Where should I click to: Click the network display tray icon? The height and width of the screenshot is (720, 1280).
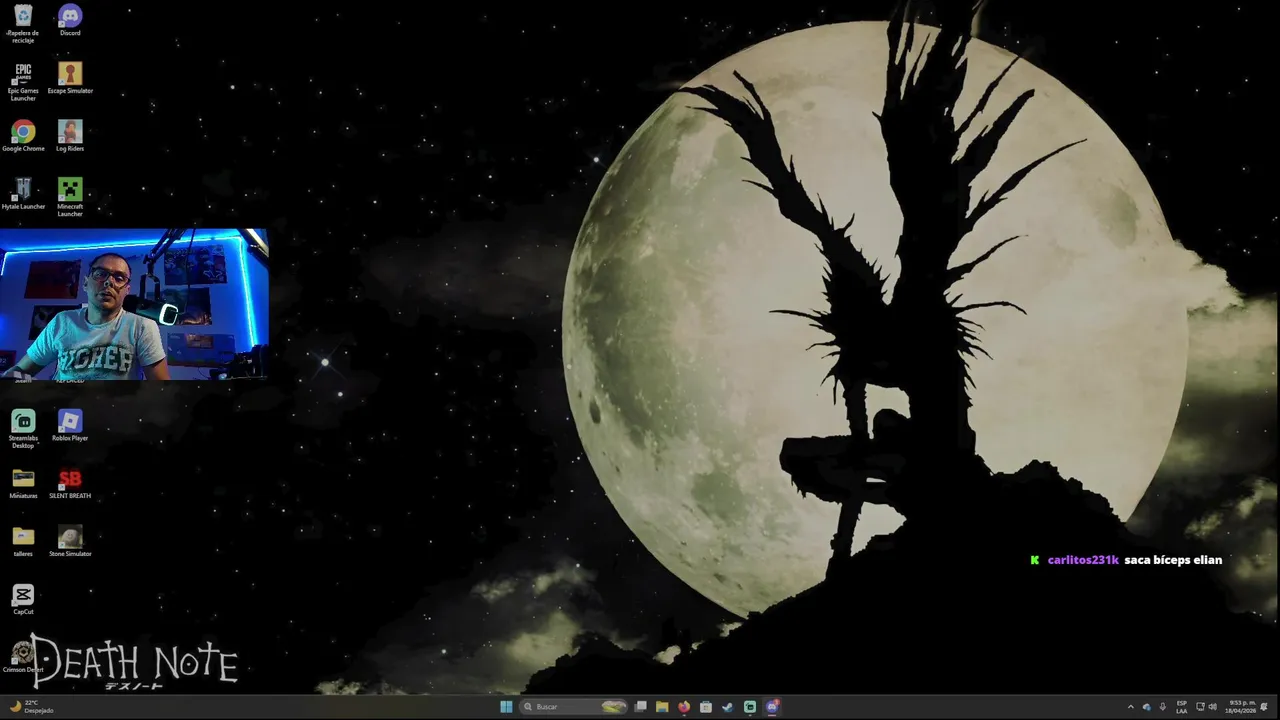tap(1200, 707)
